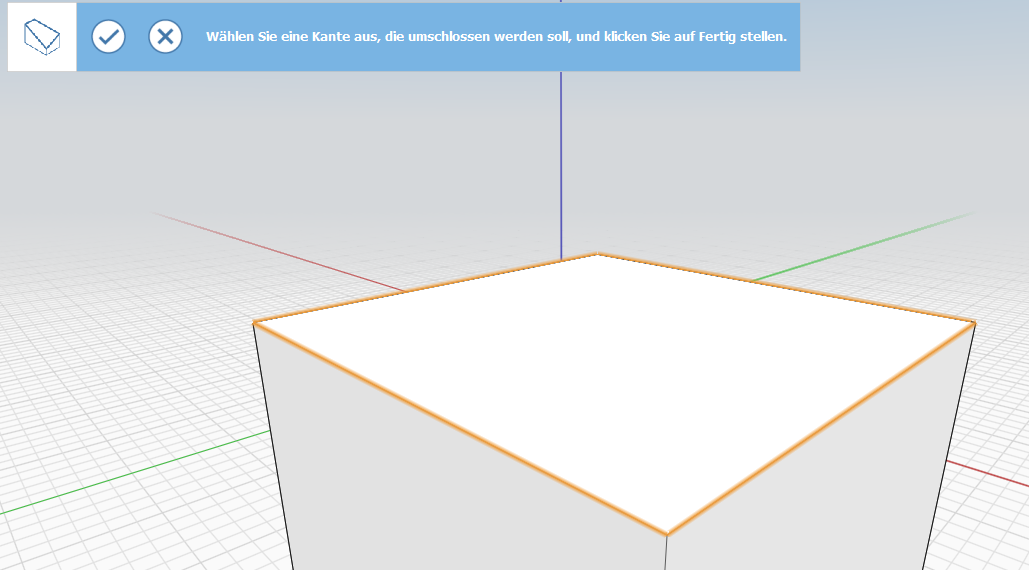Image resolution: width=1029 pixels, height=570 pixels.
Task: Select the front-left highlighted top edge of the box
Action: (x=460, y=428)
